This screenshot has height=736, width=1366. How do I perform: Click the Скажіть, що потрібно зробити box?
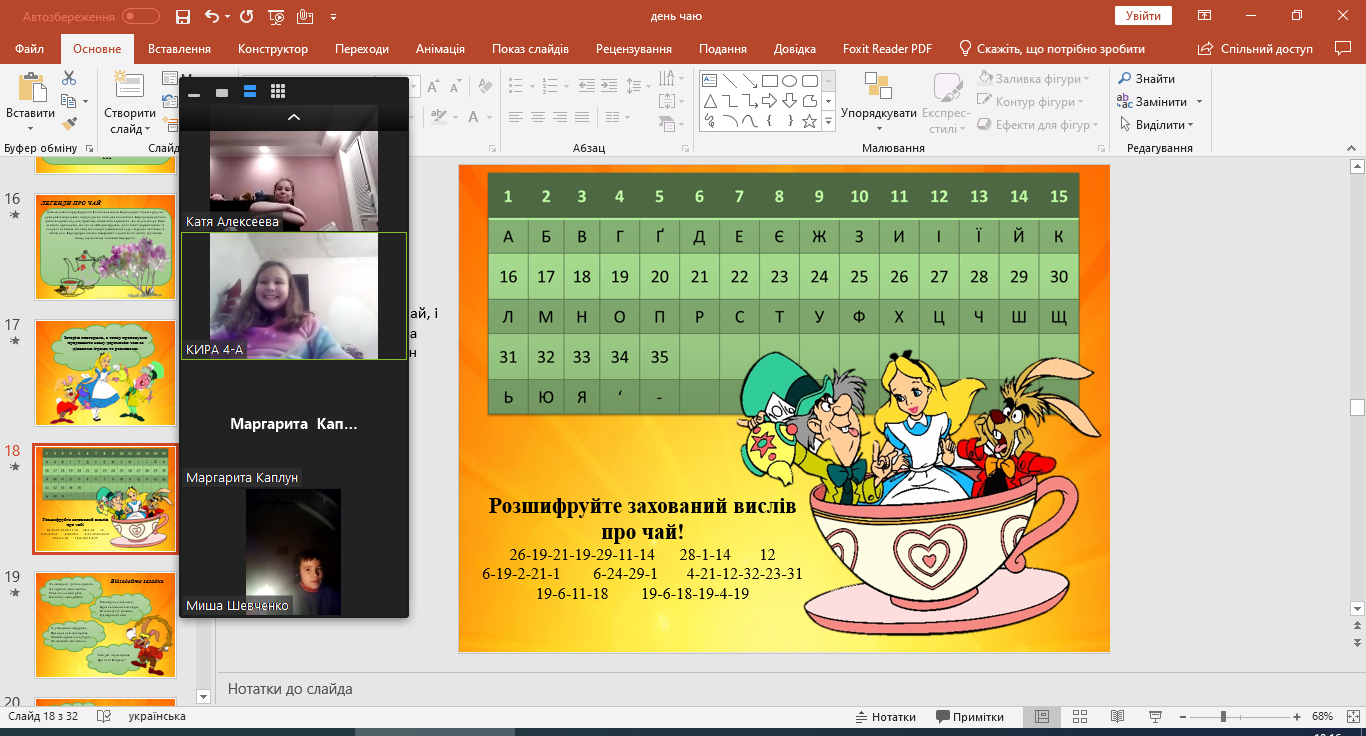point(1052,49)
